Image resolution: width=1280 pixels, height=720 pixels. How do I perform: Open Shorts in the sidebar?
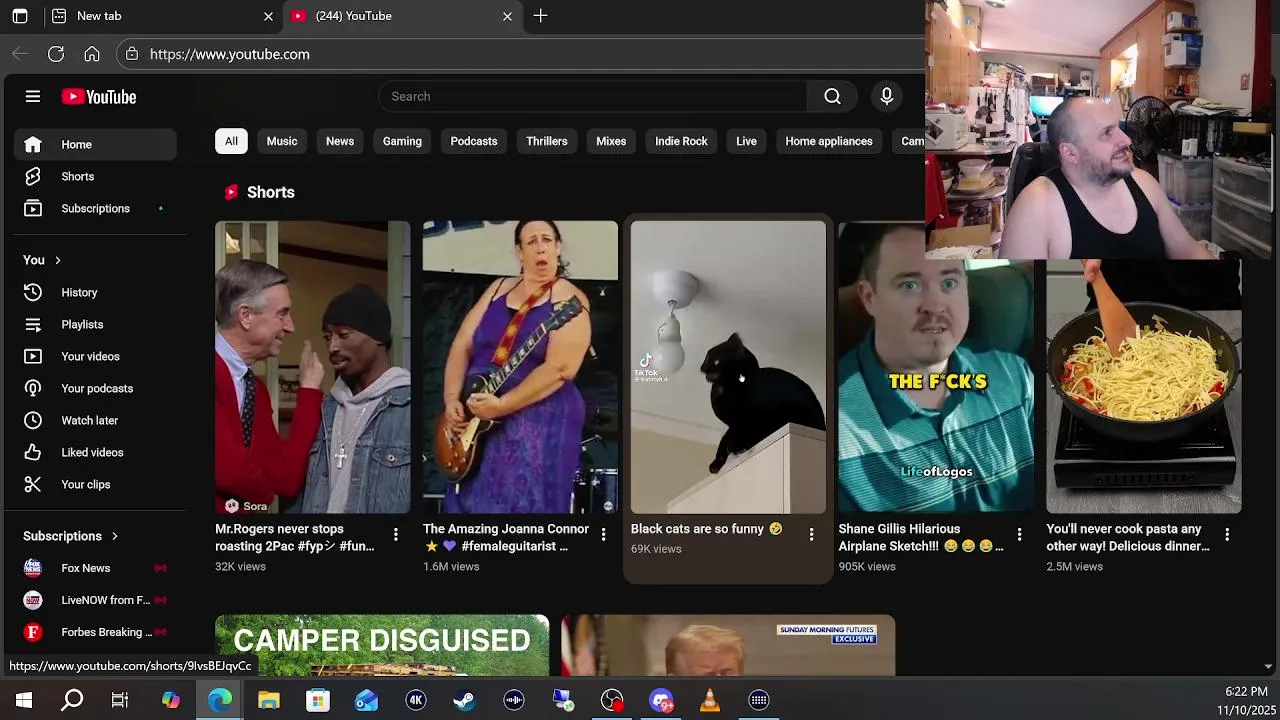95,176
